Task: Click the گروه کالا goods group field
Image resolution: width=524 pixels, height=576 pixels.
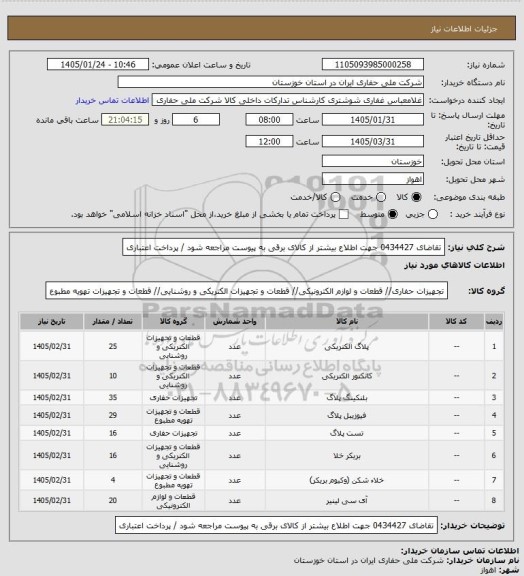Action: (x=247, y=291)
